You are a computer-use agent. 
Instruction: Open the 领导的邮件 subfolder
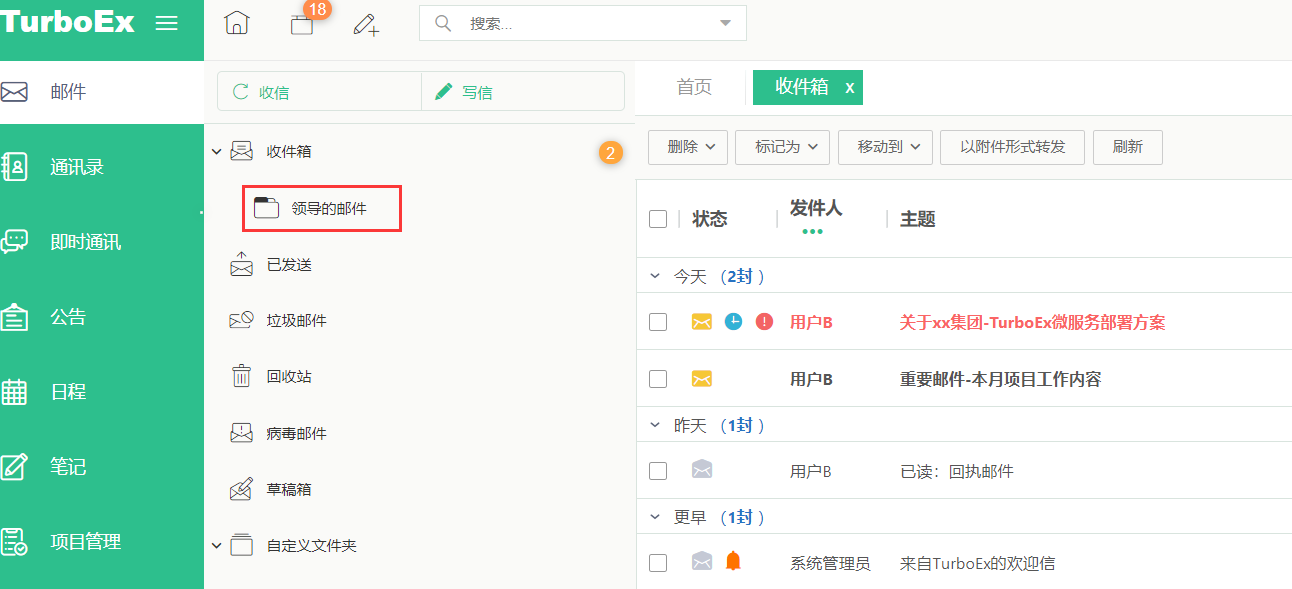coord(322,208)
